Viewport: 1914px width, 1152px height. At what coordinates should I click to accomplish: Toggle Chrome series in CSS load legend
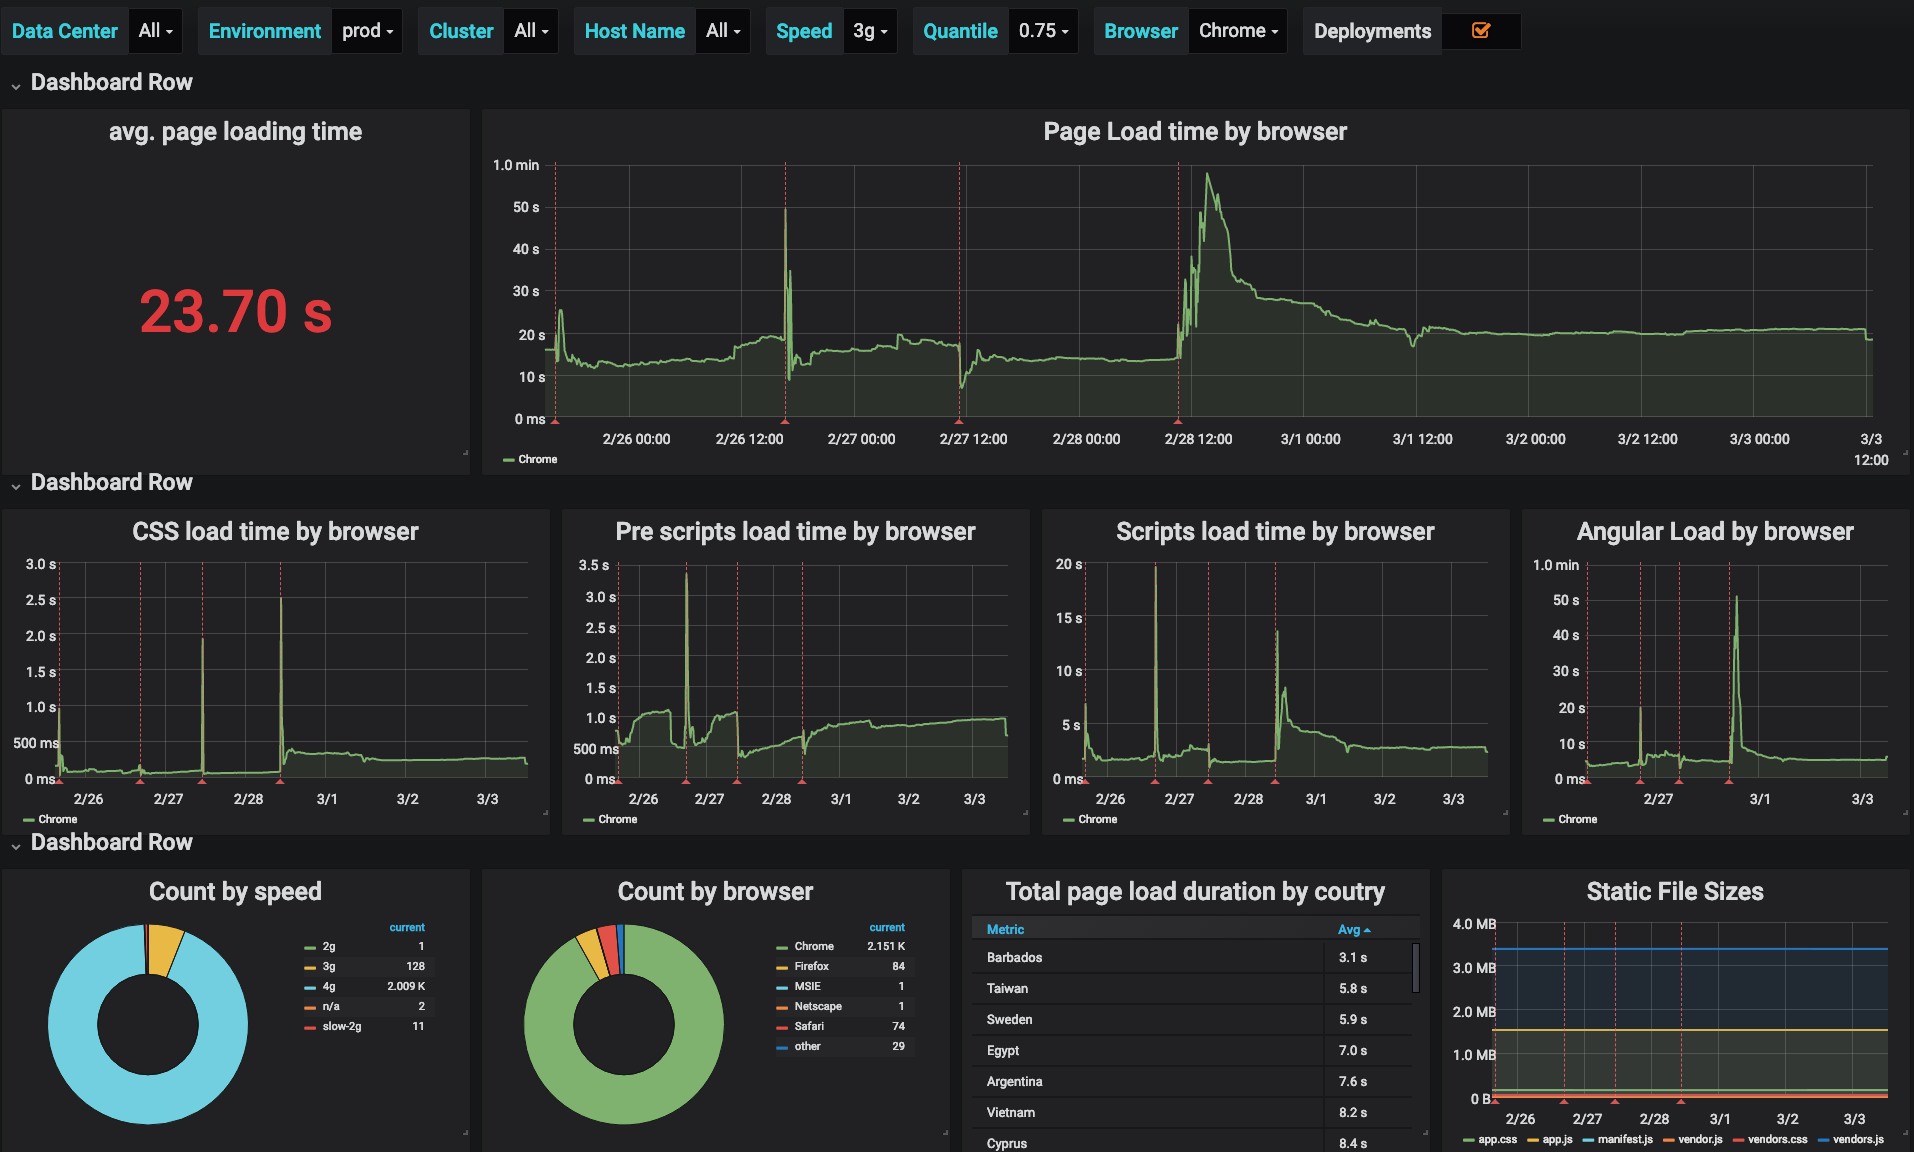pyautogui.click(x=57, y=819)
